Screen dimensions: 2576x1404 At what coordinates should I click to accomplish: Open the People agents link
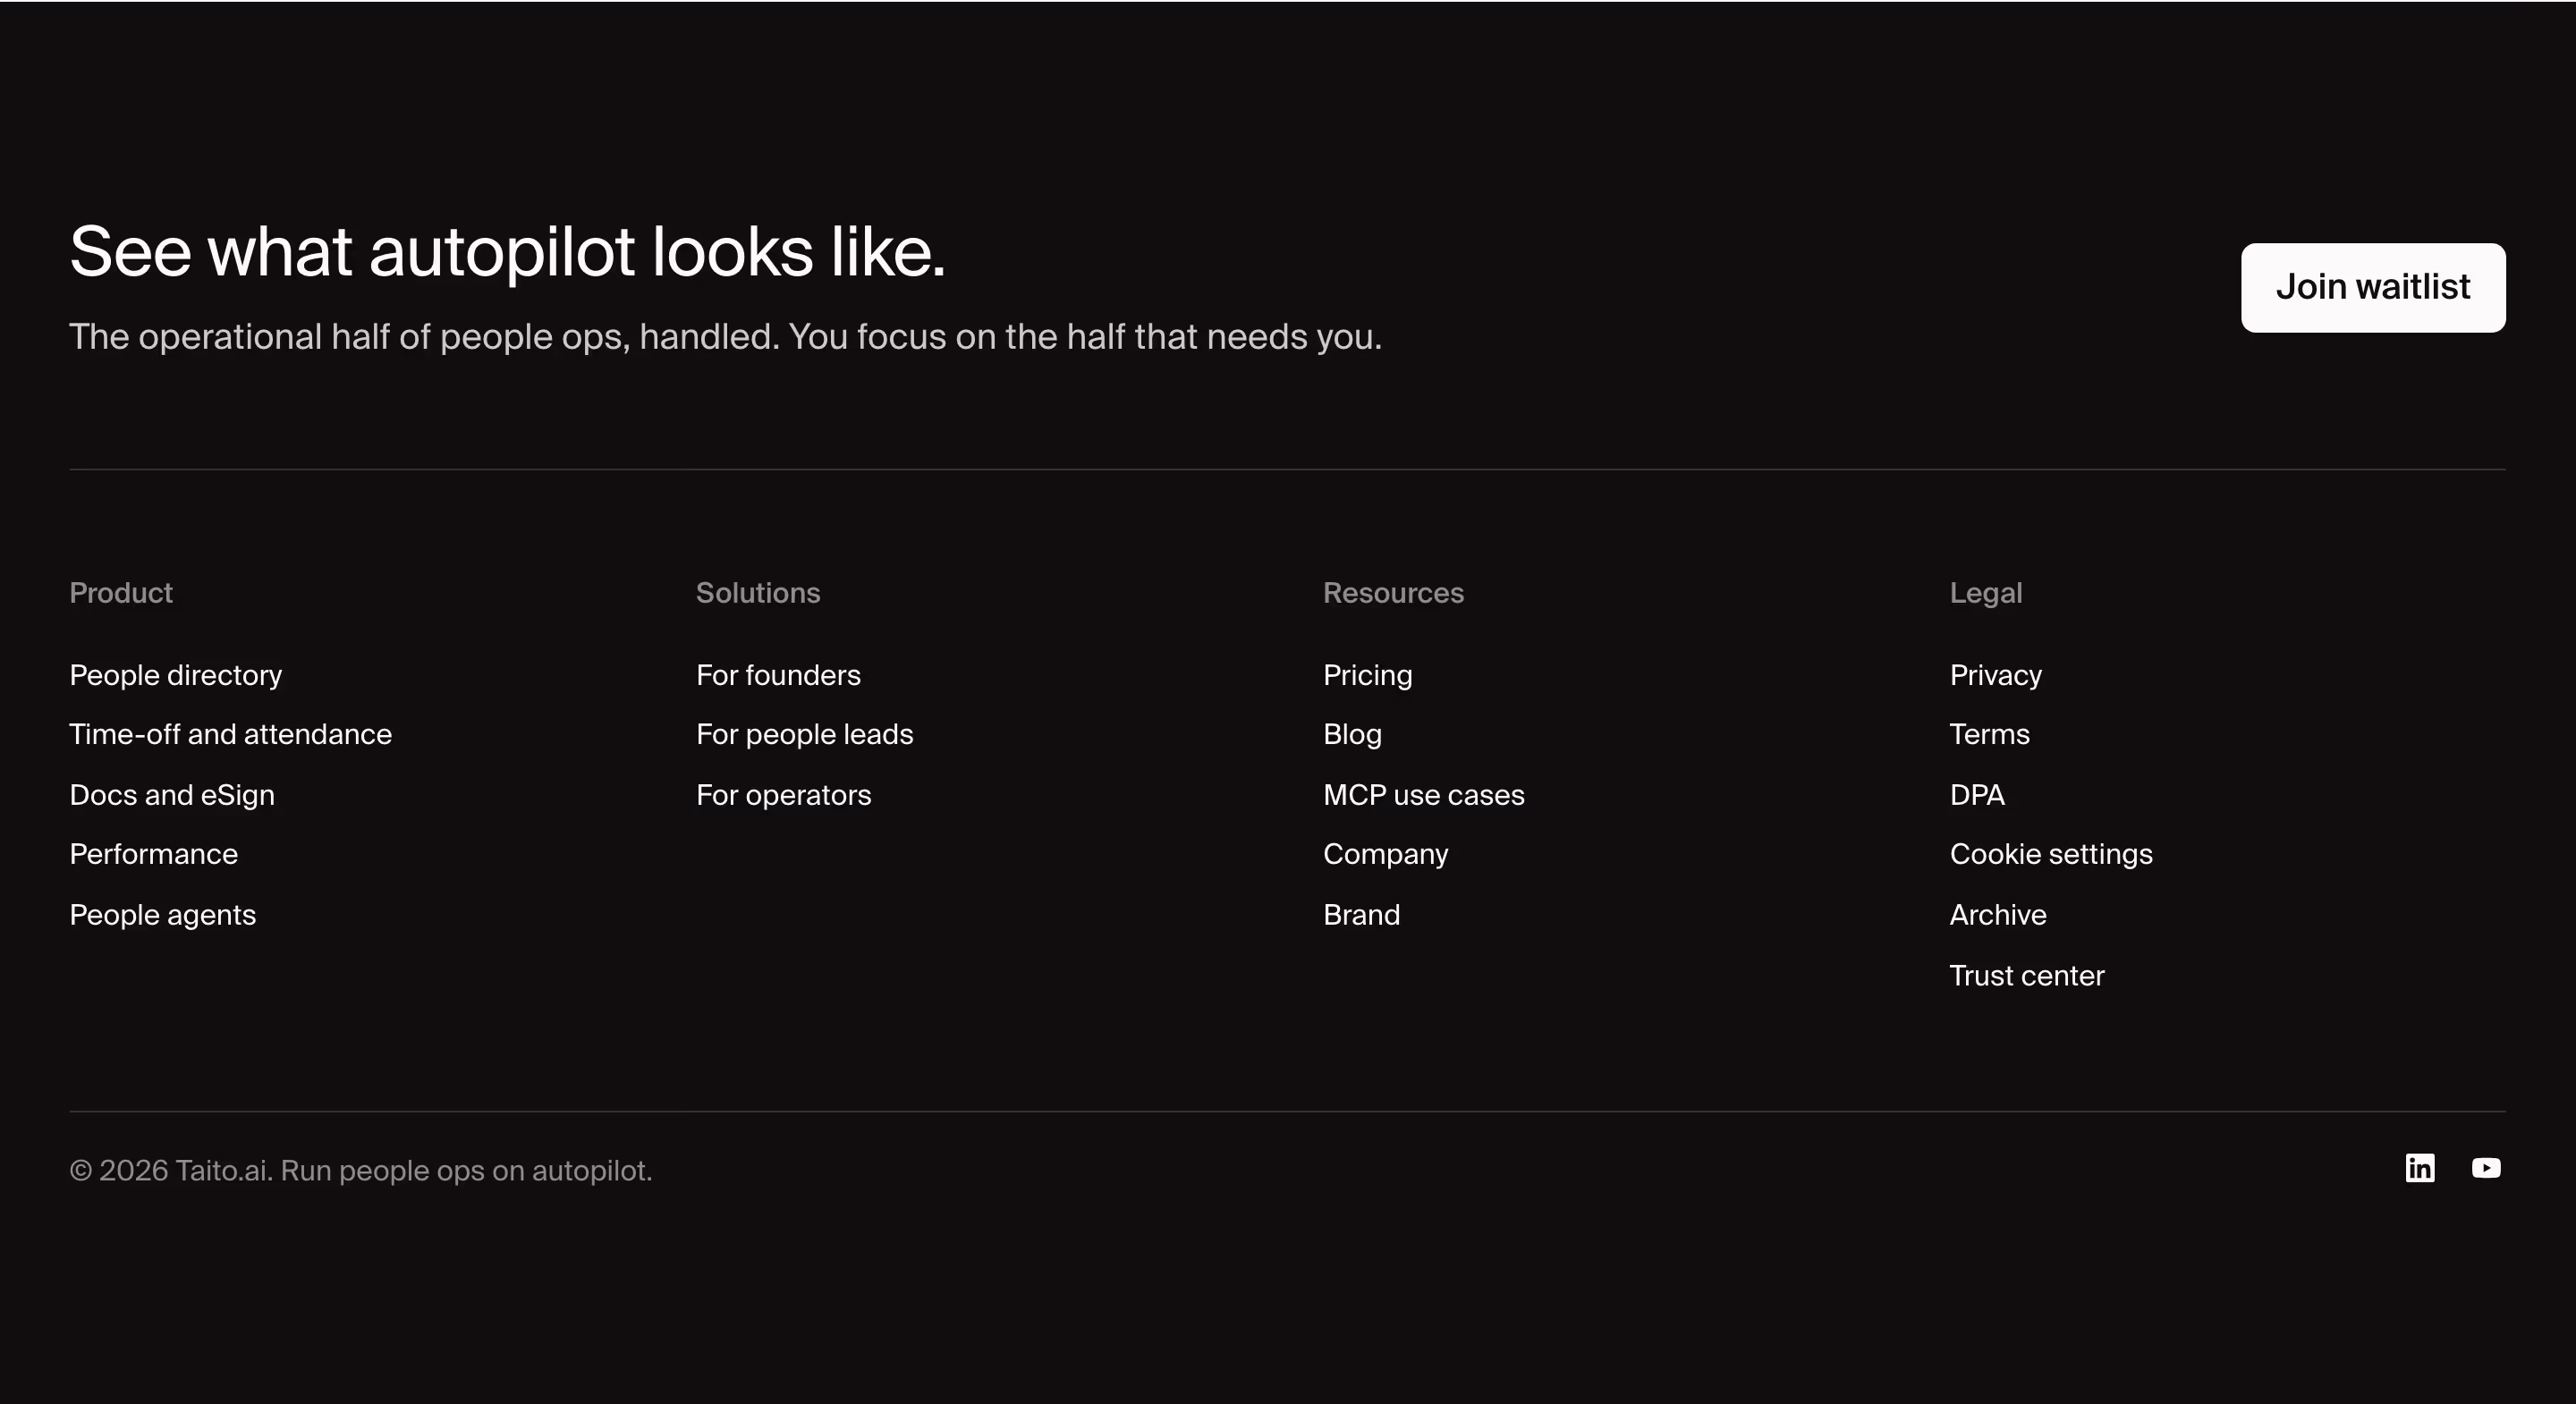click(163, 915)
